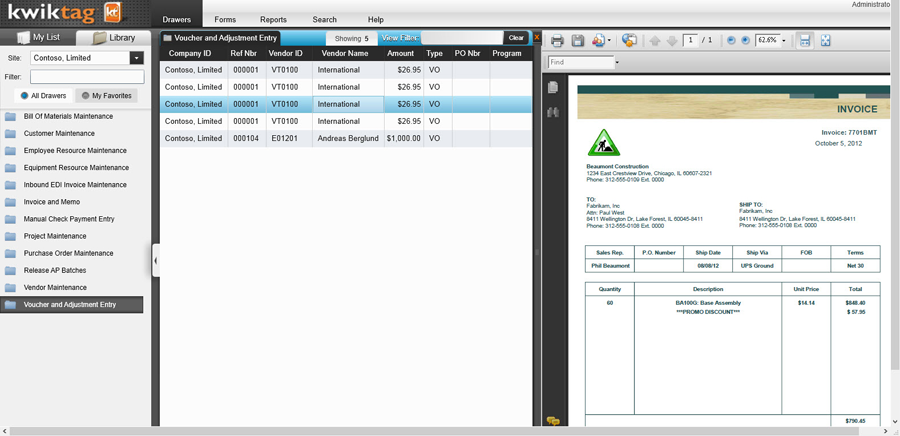Close the viewer via orange X
This screenshot has height=436, width=900.
click(537, 37)
